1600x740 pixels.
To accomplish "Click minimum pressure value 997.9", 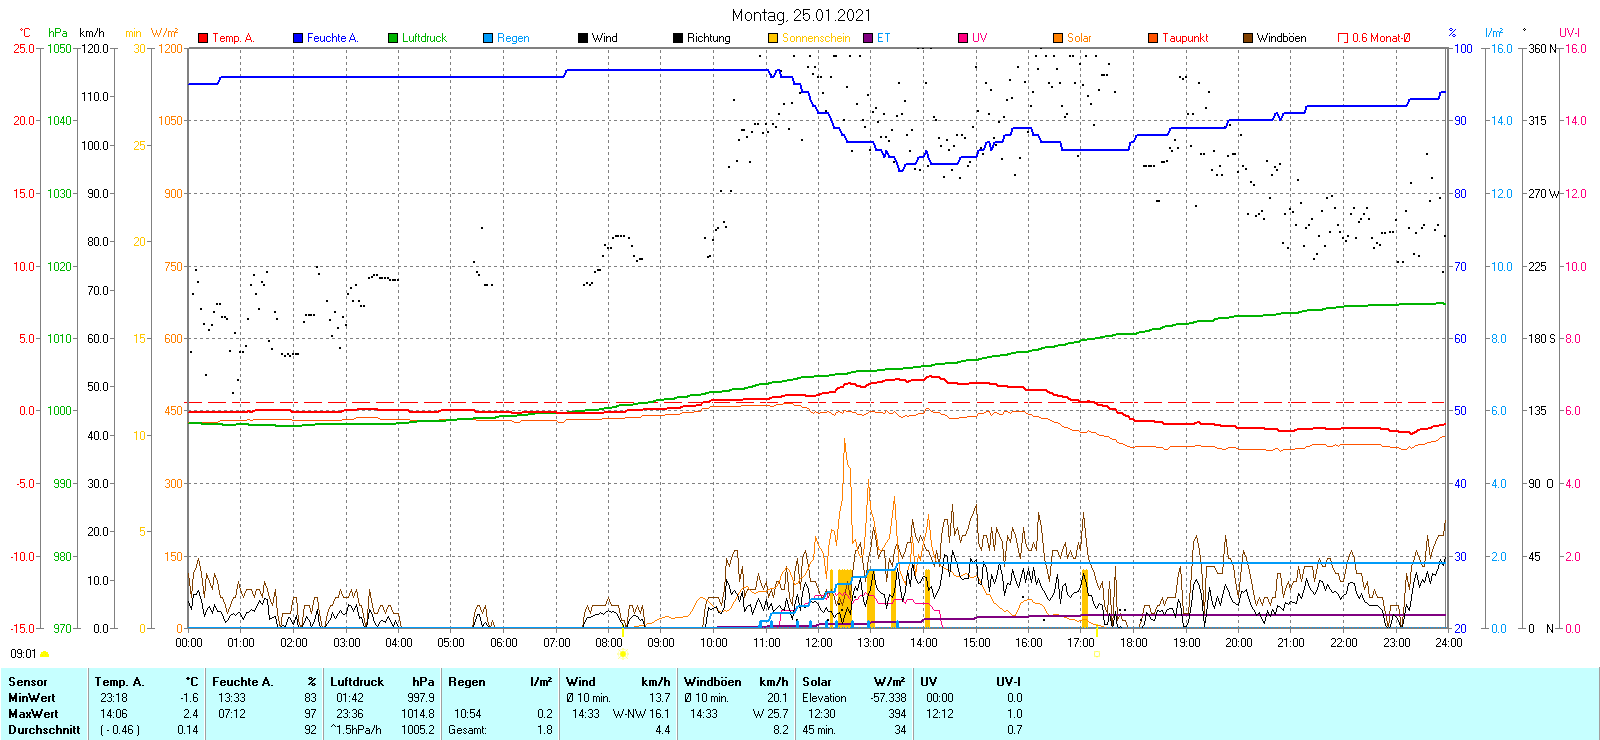I will pyautogui.click(x=421, y=698).
